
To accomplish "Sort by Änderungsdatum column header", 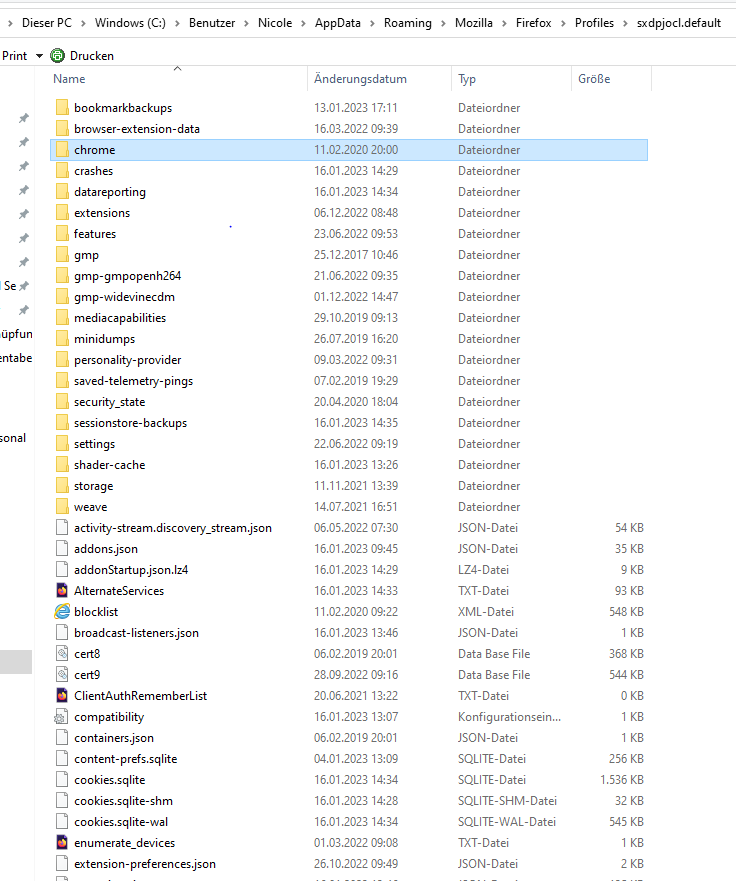I will click(360, 79).
